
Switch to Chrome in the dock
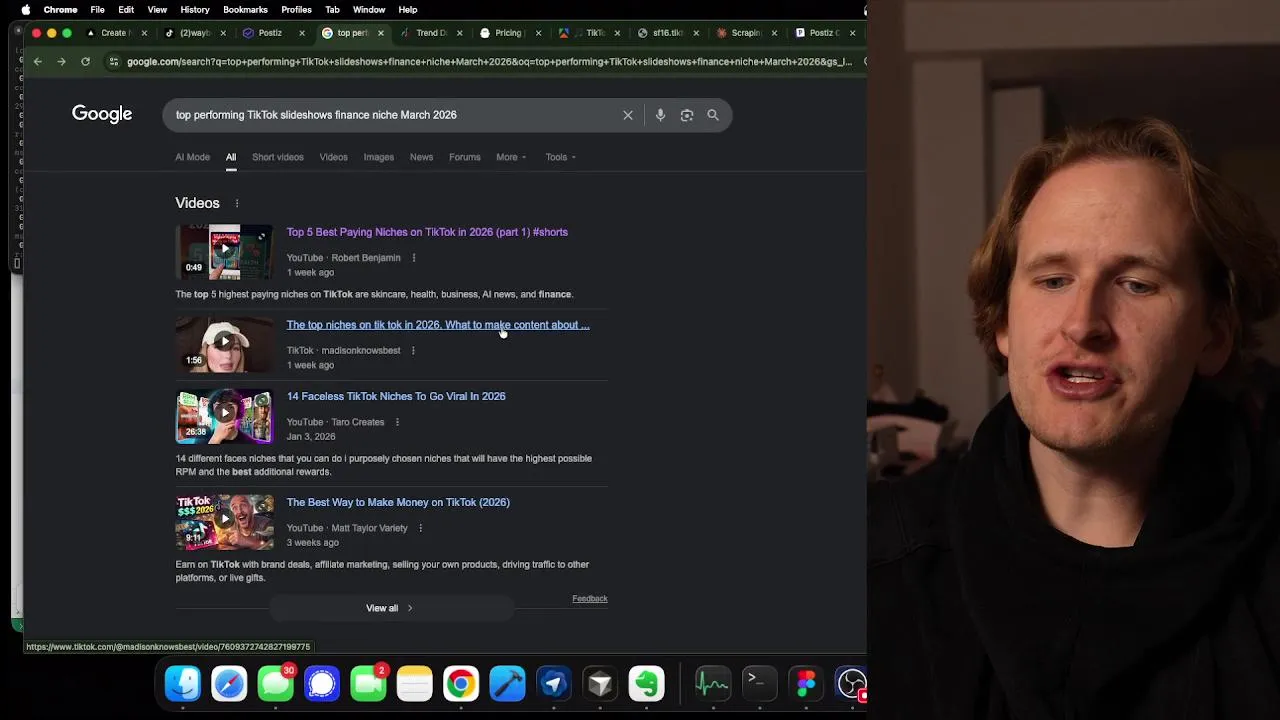[461, 684]
